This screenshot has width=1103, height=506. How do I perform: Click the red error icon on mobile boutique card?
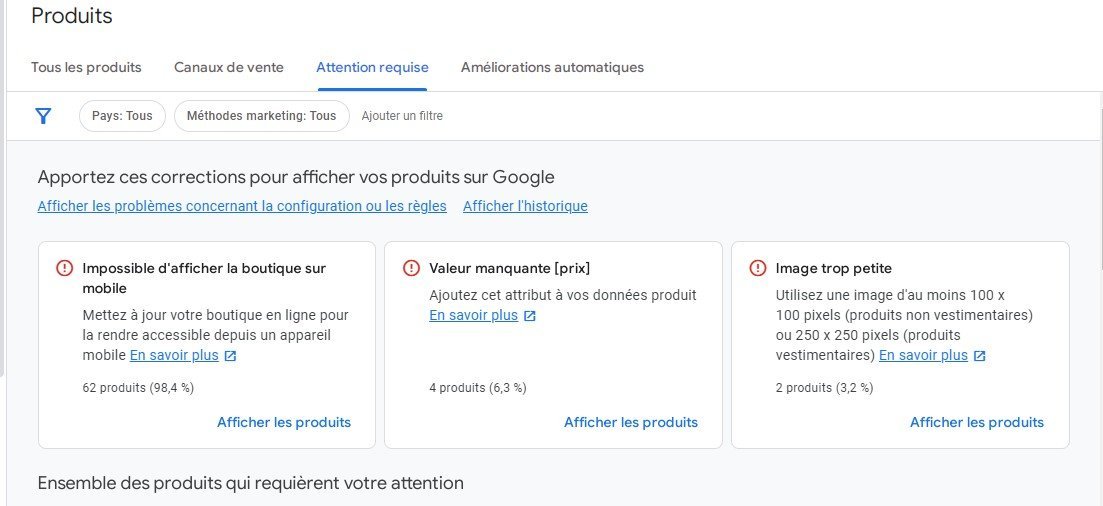64,268
